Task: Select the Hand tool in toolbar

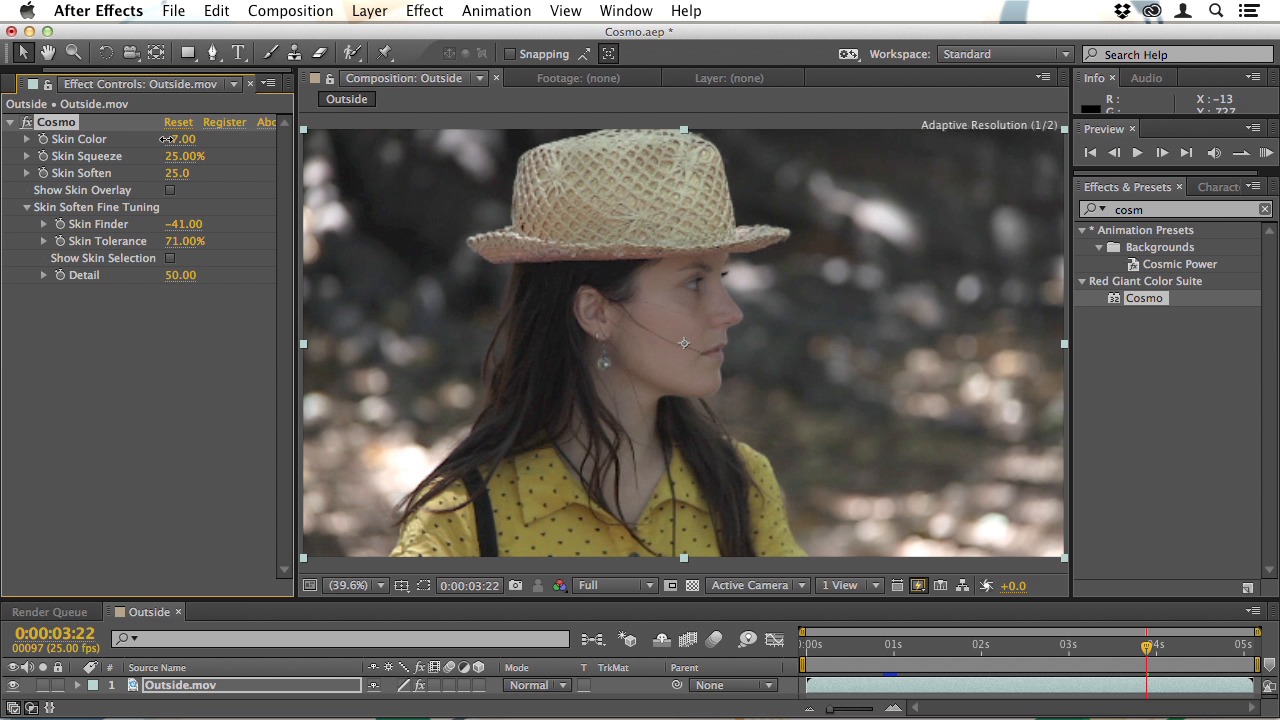Action: tap(47, 53)
